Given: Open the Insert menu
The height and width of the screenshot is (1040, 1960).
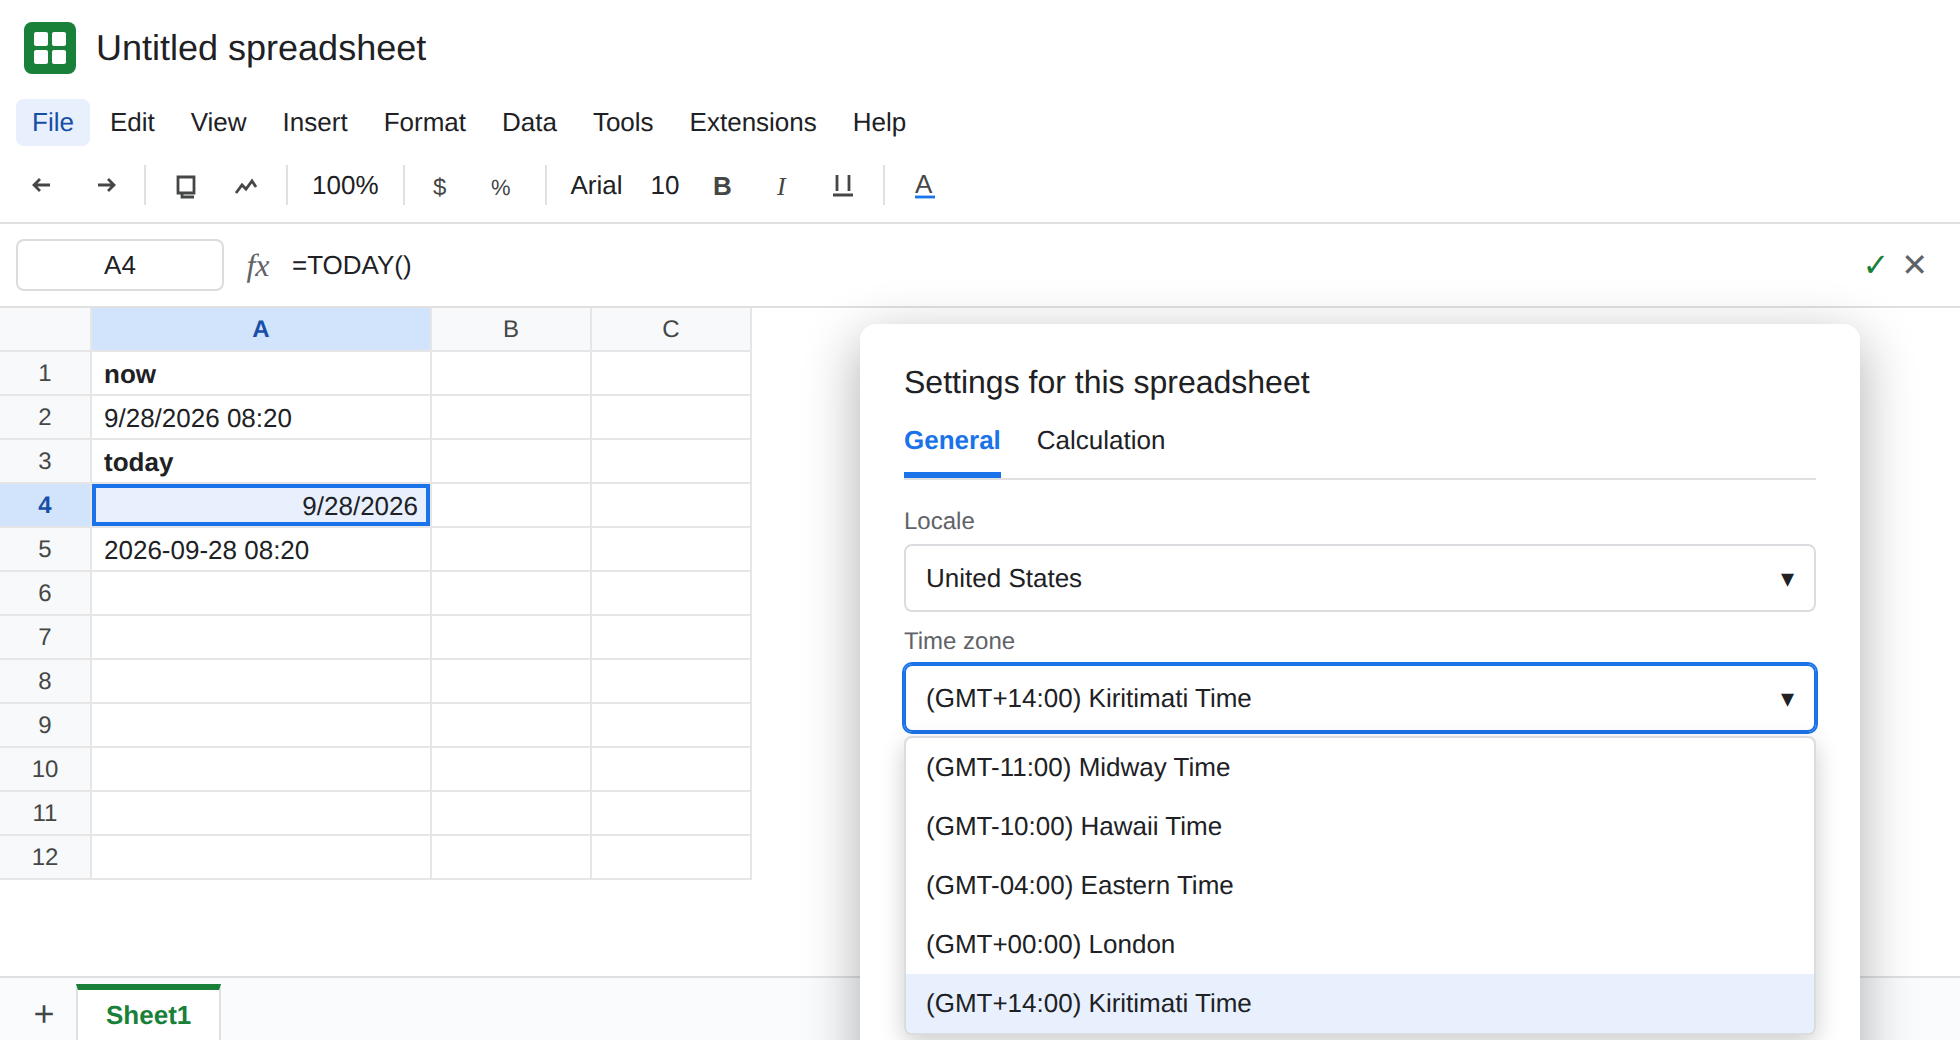Looking at the screenshot, I should [x=315, y=123].
